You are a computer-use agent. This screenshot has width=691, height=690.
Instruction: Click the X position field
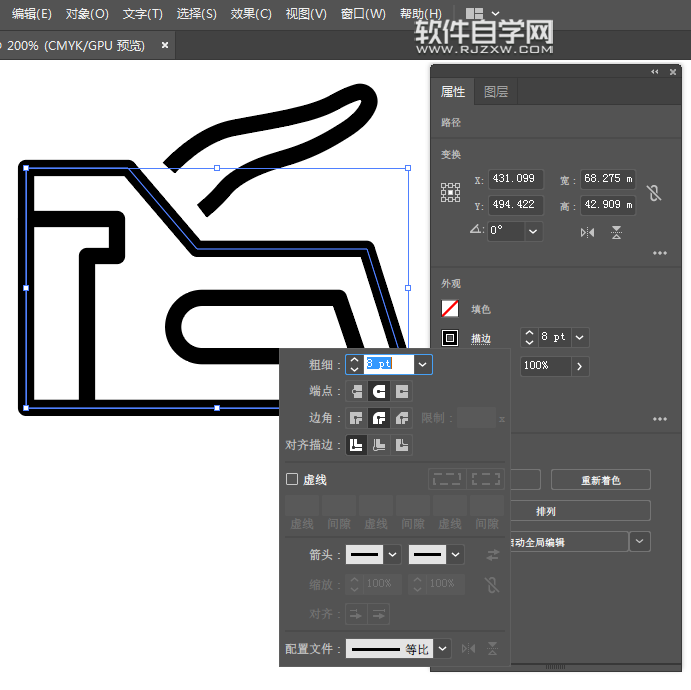pos(515,179)
